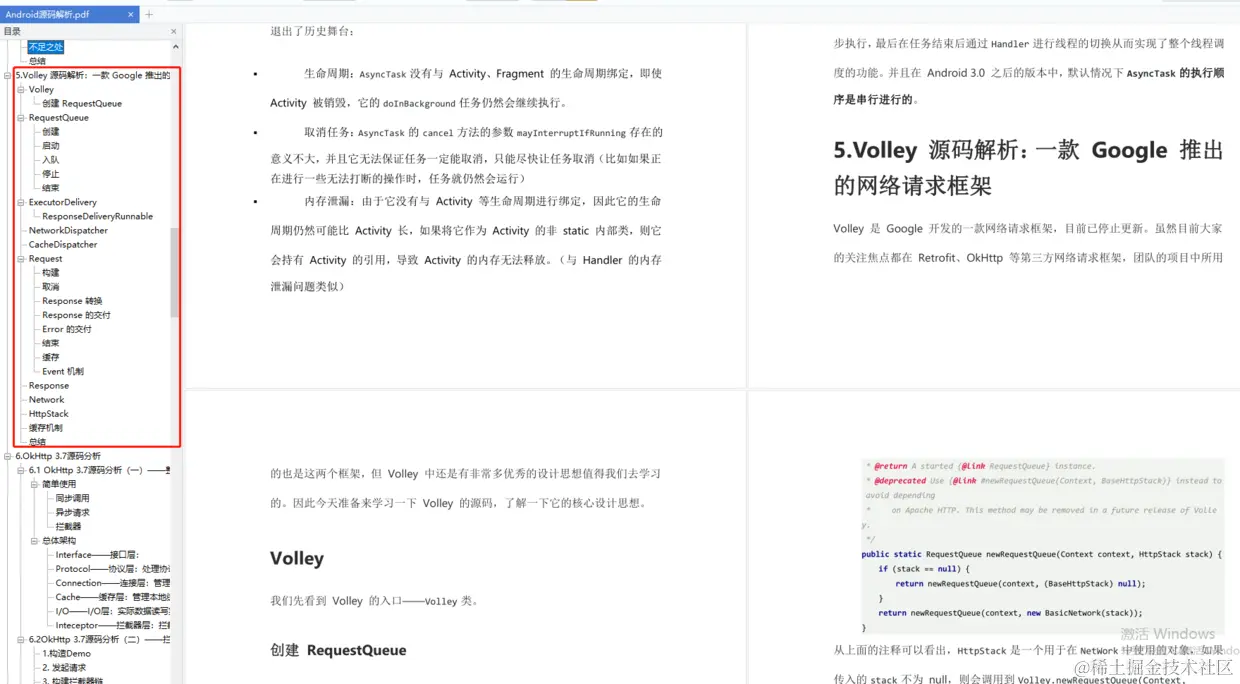The width and height of the screenshot is (1240, 684).
Task: Collapse the 简单使用 bookmark node
Action: tap(35, 484)
